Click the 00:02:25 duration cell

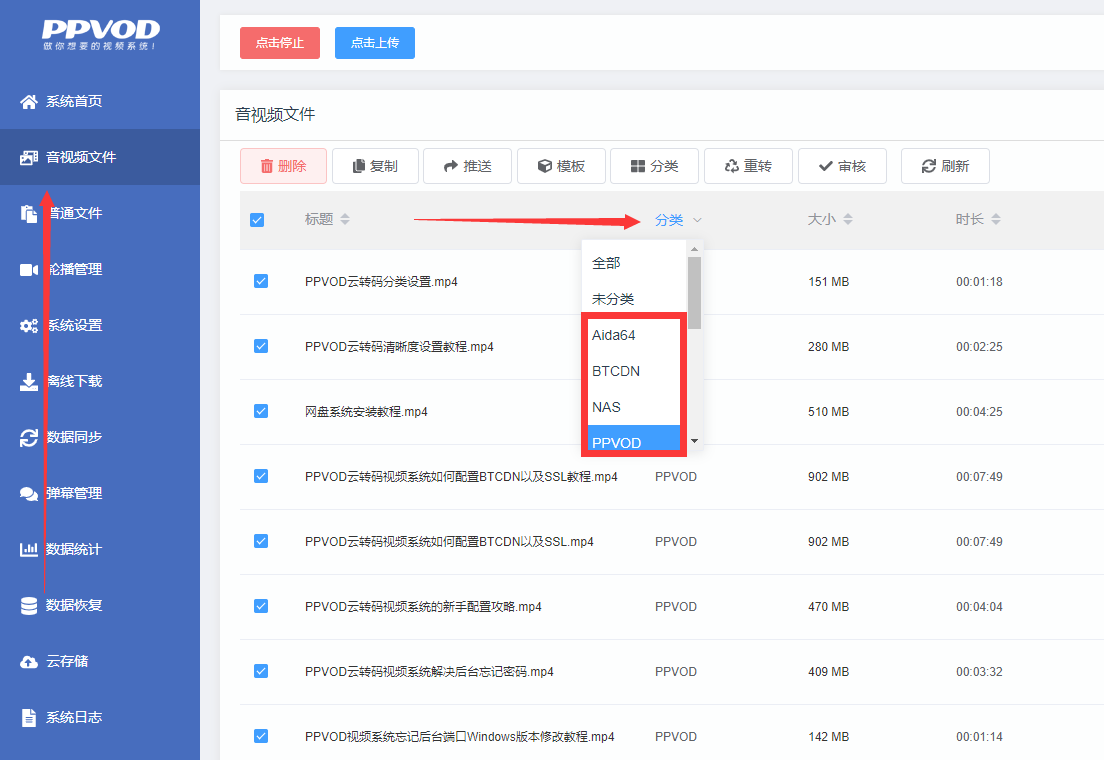(x=979, y=347)
